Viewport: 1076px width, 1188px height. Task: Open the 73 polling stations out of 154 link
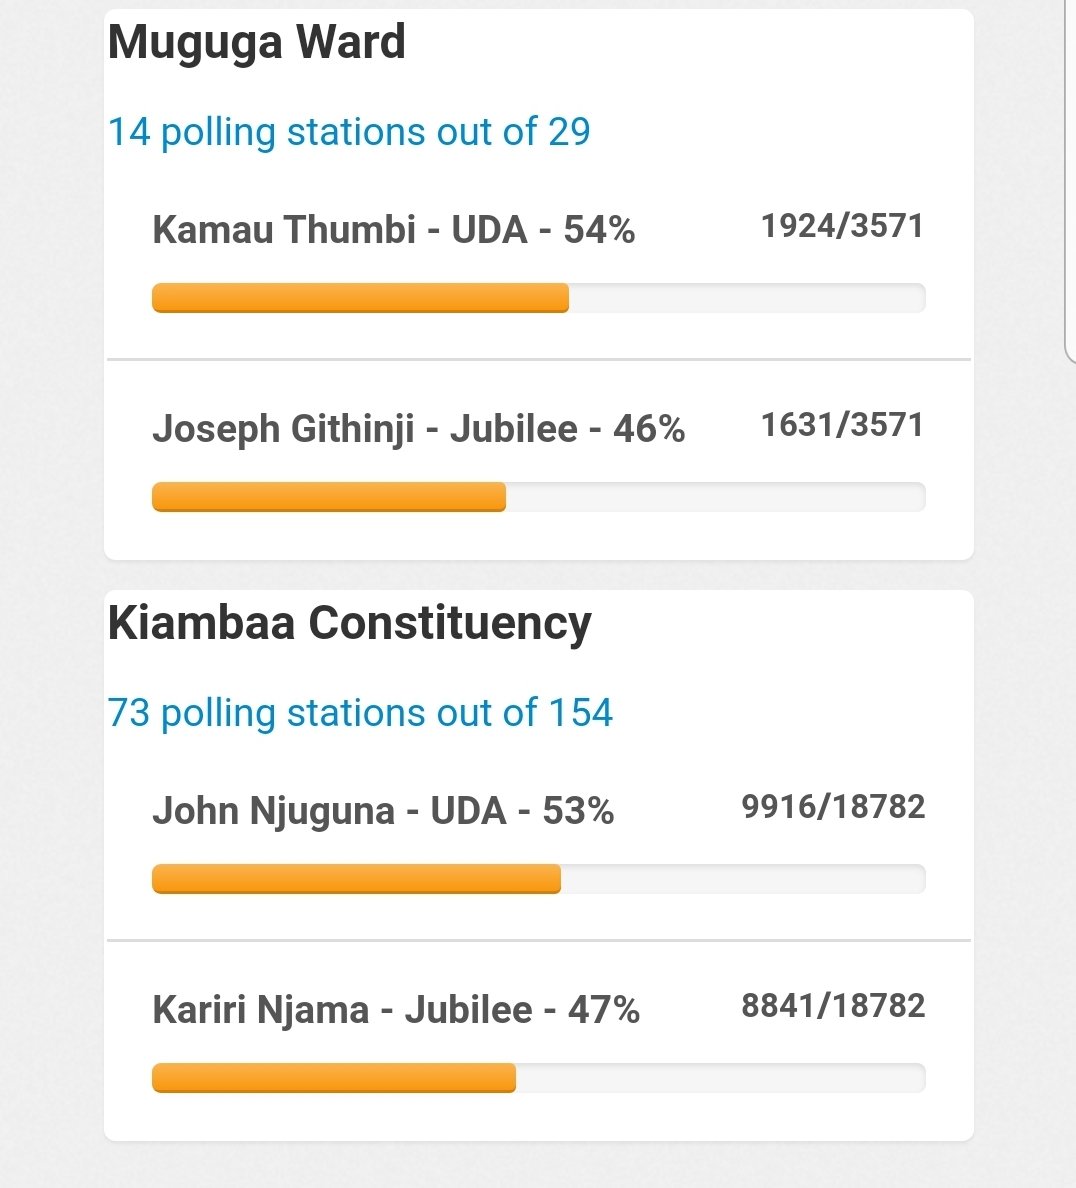[x=360, y=714]
